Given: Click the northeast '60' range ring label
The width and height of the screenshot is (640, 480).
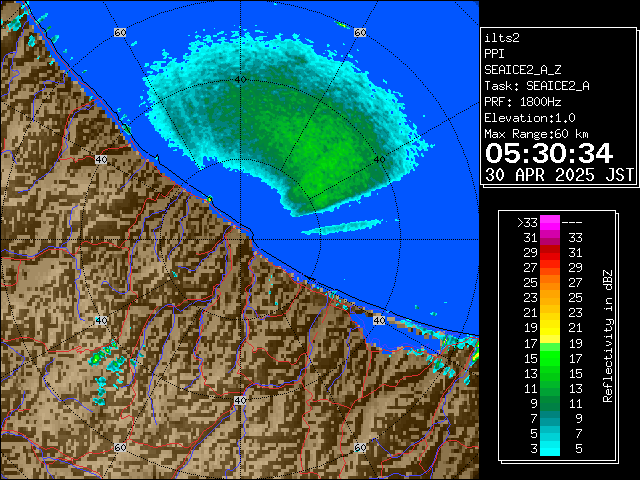Looking at the screenshot, I should pos(360,32).
